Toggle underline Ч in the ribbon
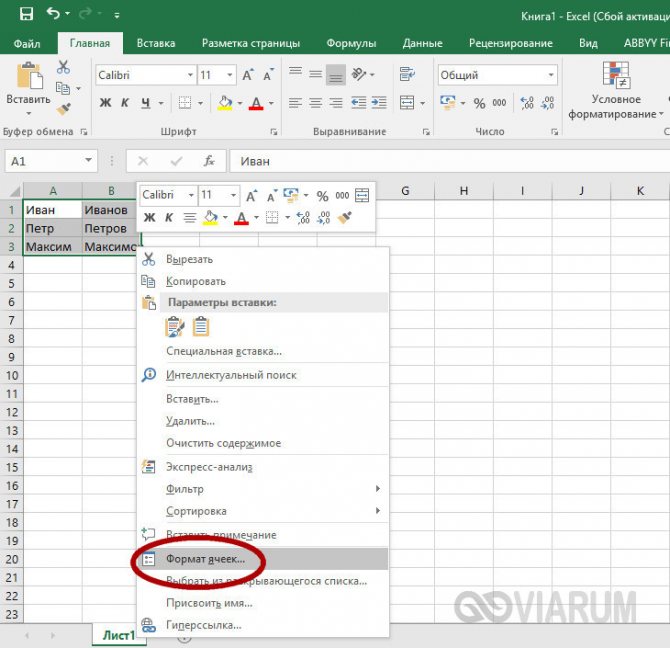Image resolution: width=670 pixels, height=648 pixels. coord(146,103)
